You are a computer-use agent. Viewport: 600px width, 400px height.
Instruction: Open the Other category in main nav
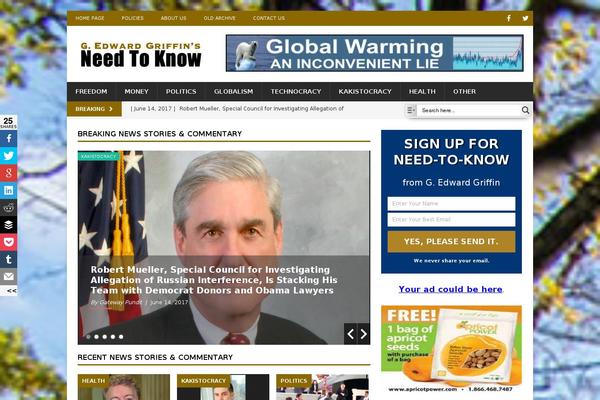click(x=465, y=91)
